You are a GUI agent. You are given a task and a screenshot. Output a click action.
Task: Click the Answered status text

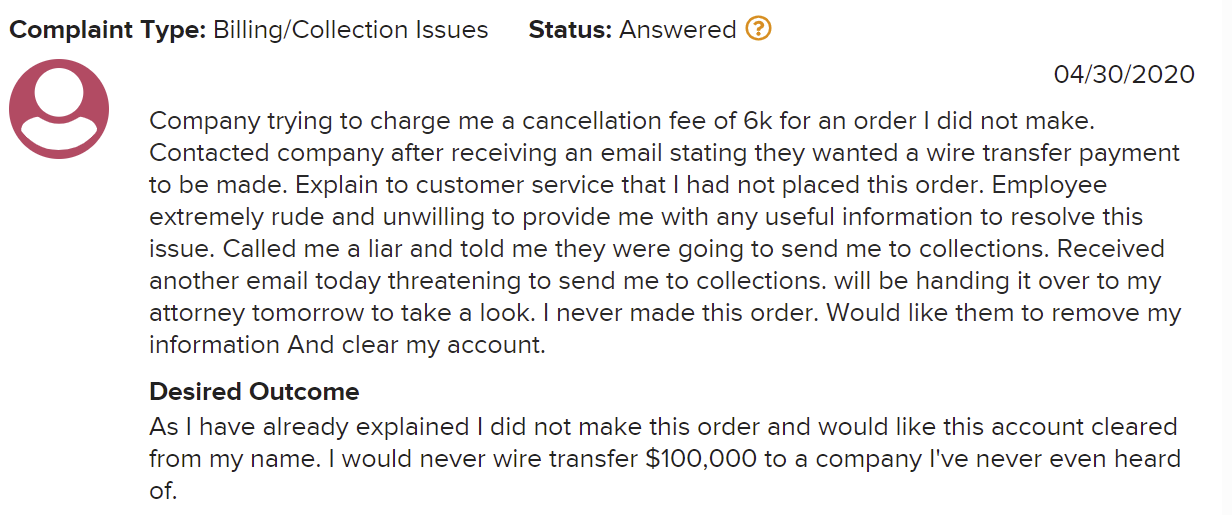pyautogui.click(x=678, y=30)
